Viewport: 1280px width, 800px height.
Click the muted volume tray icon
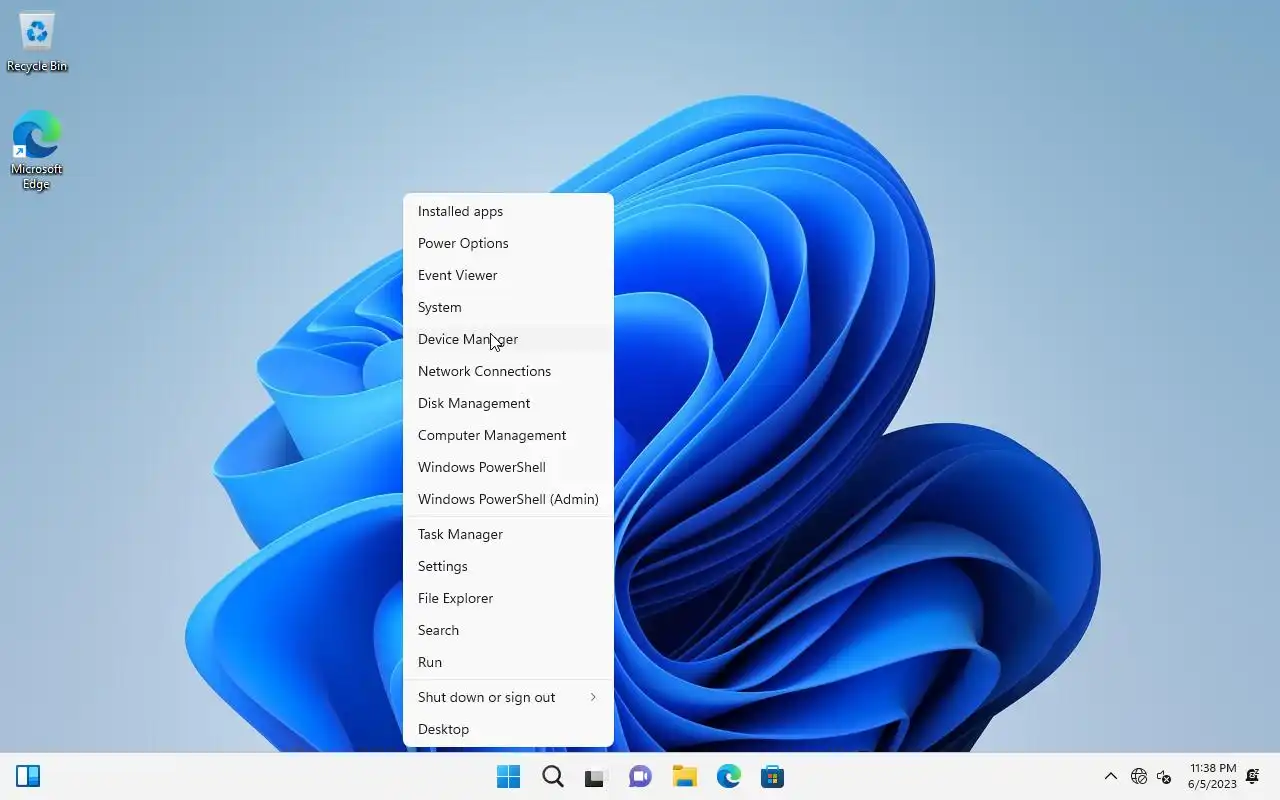pyautogui.click(x=1164, y=776)
